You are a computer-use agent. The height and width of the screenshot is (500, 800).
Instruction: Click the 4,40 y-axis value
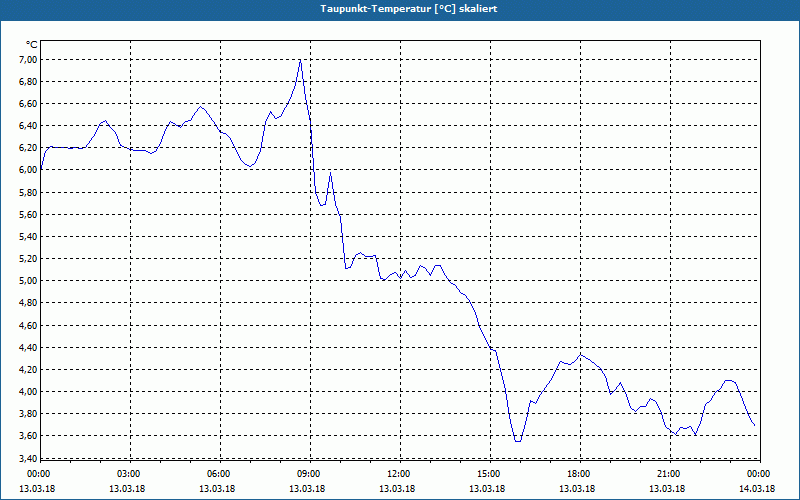coord(29,347)
